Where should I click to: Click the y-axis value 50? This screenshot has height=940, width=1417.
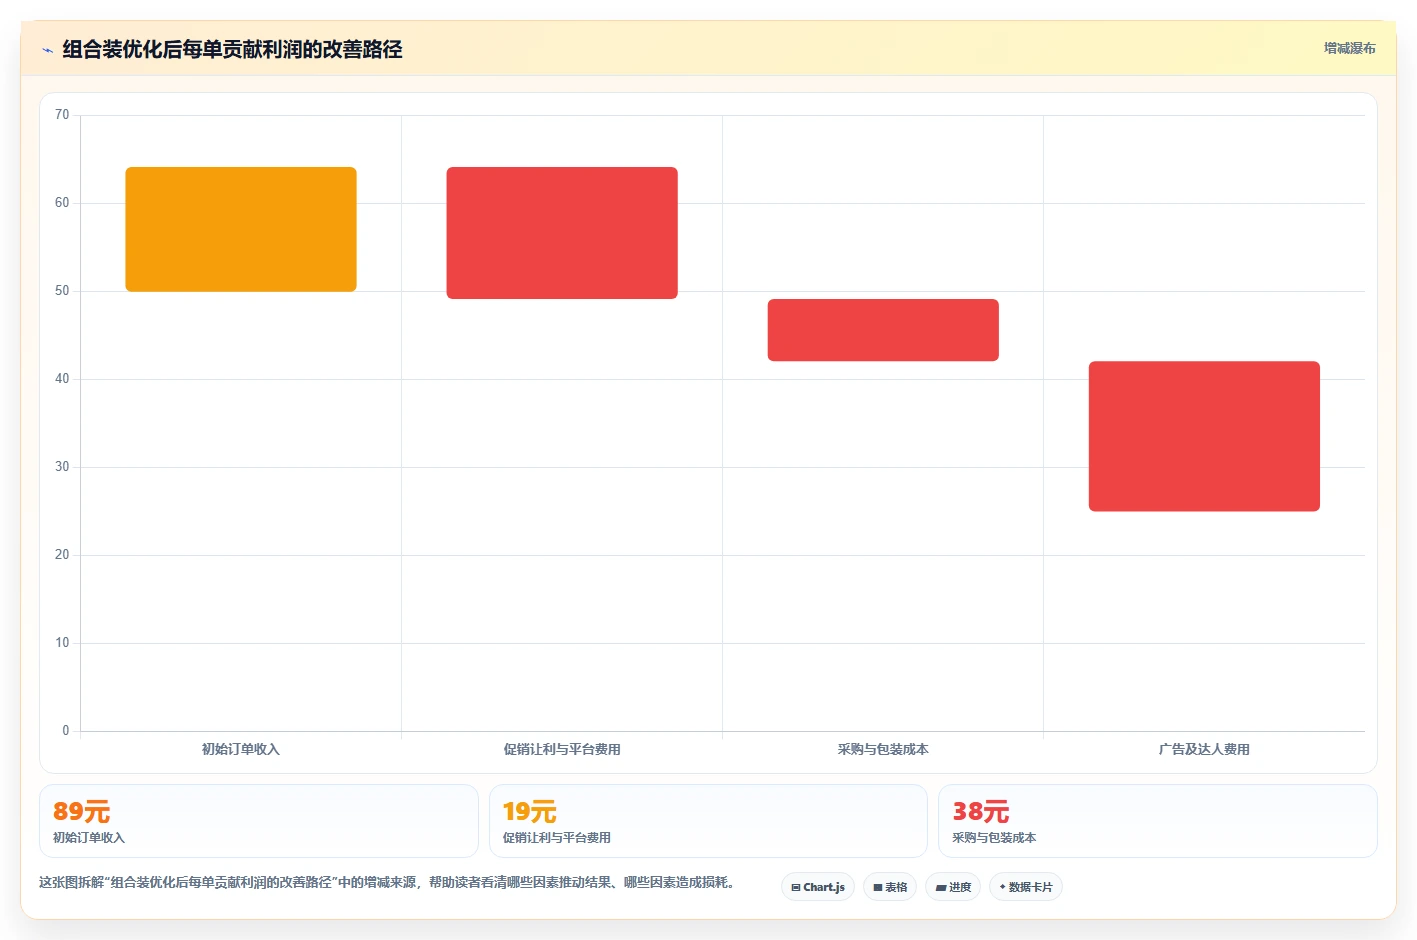pos(62,291)
